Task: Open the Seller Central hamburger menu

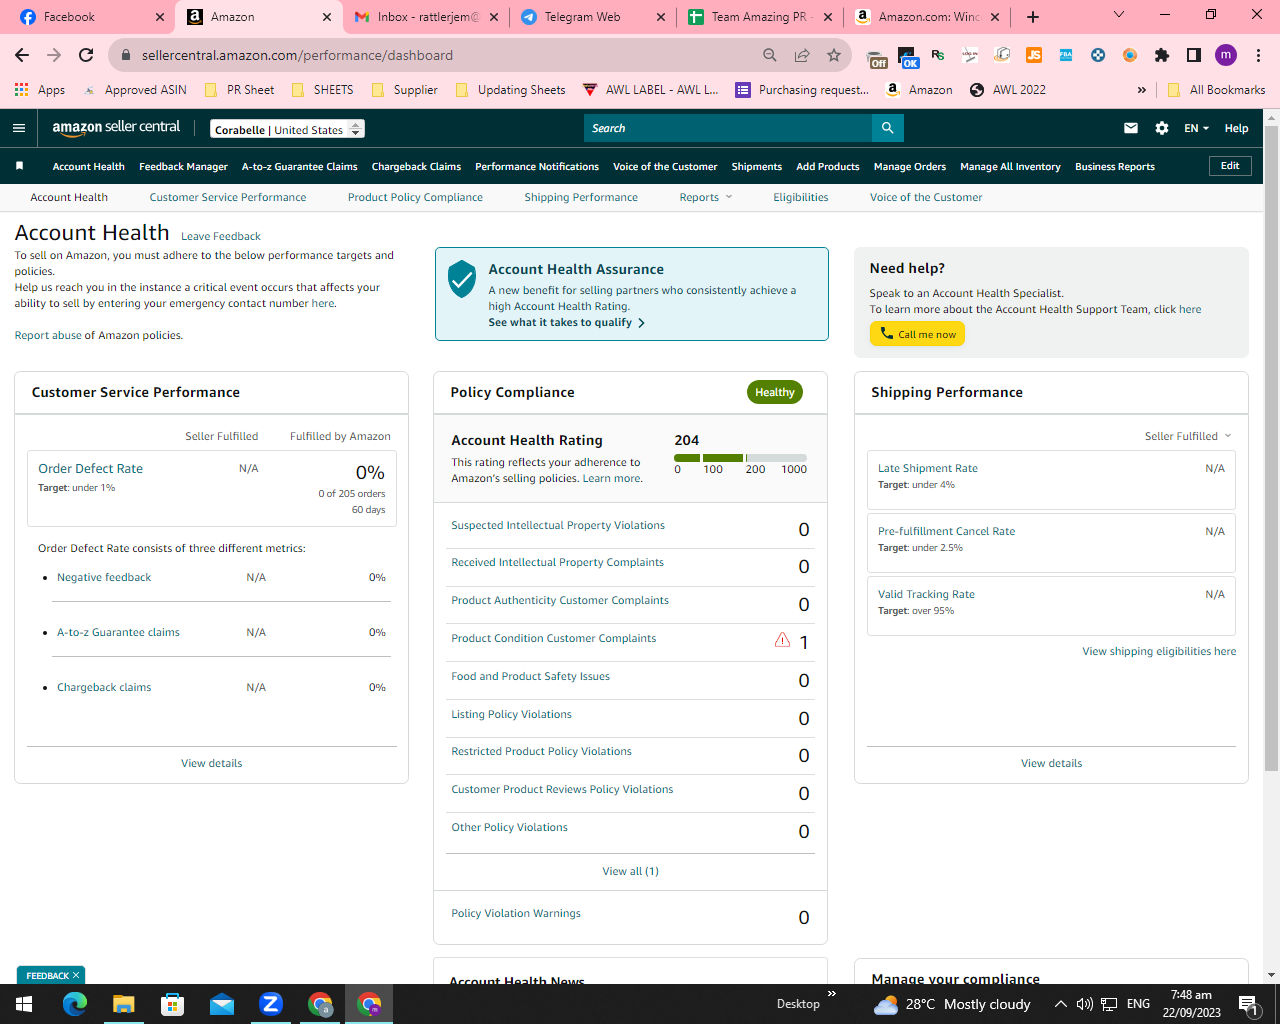Action: click(x=19, y=128)
